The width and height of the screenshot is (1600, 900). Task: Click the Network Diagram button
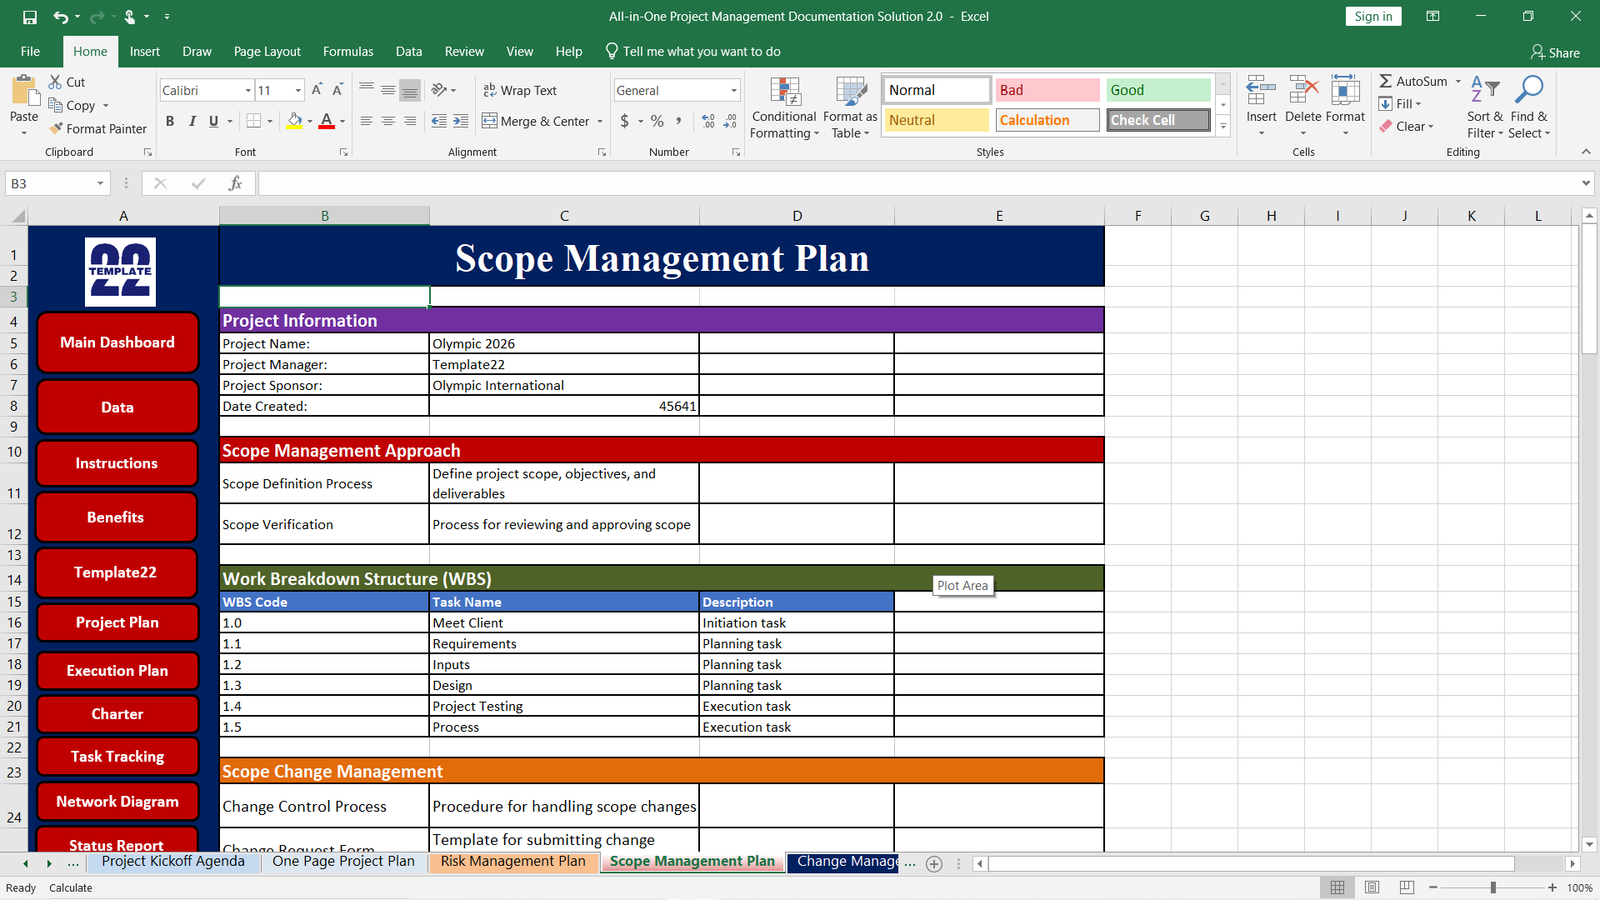click(117, 801)
